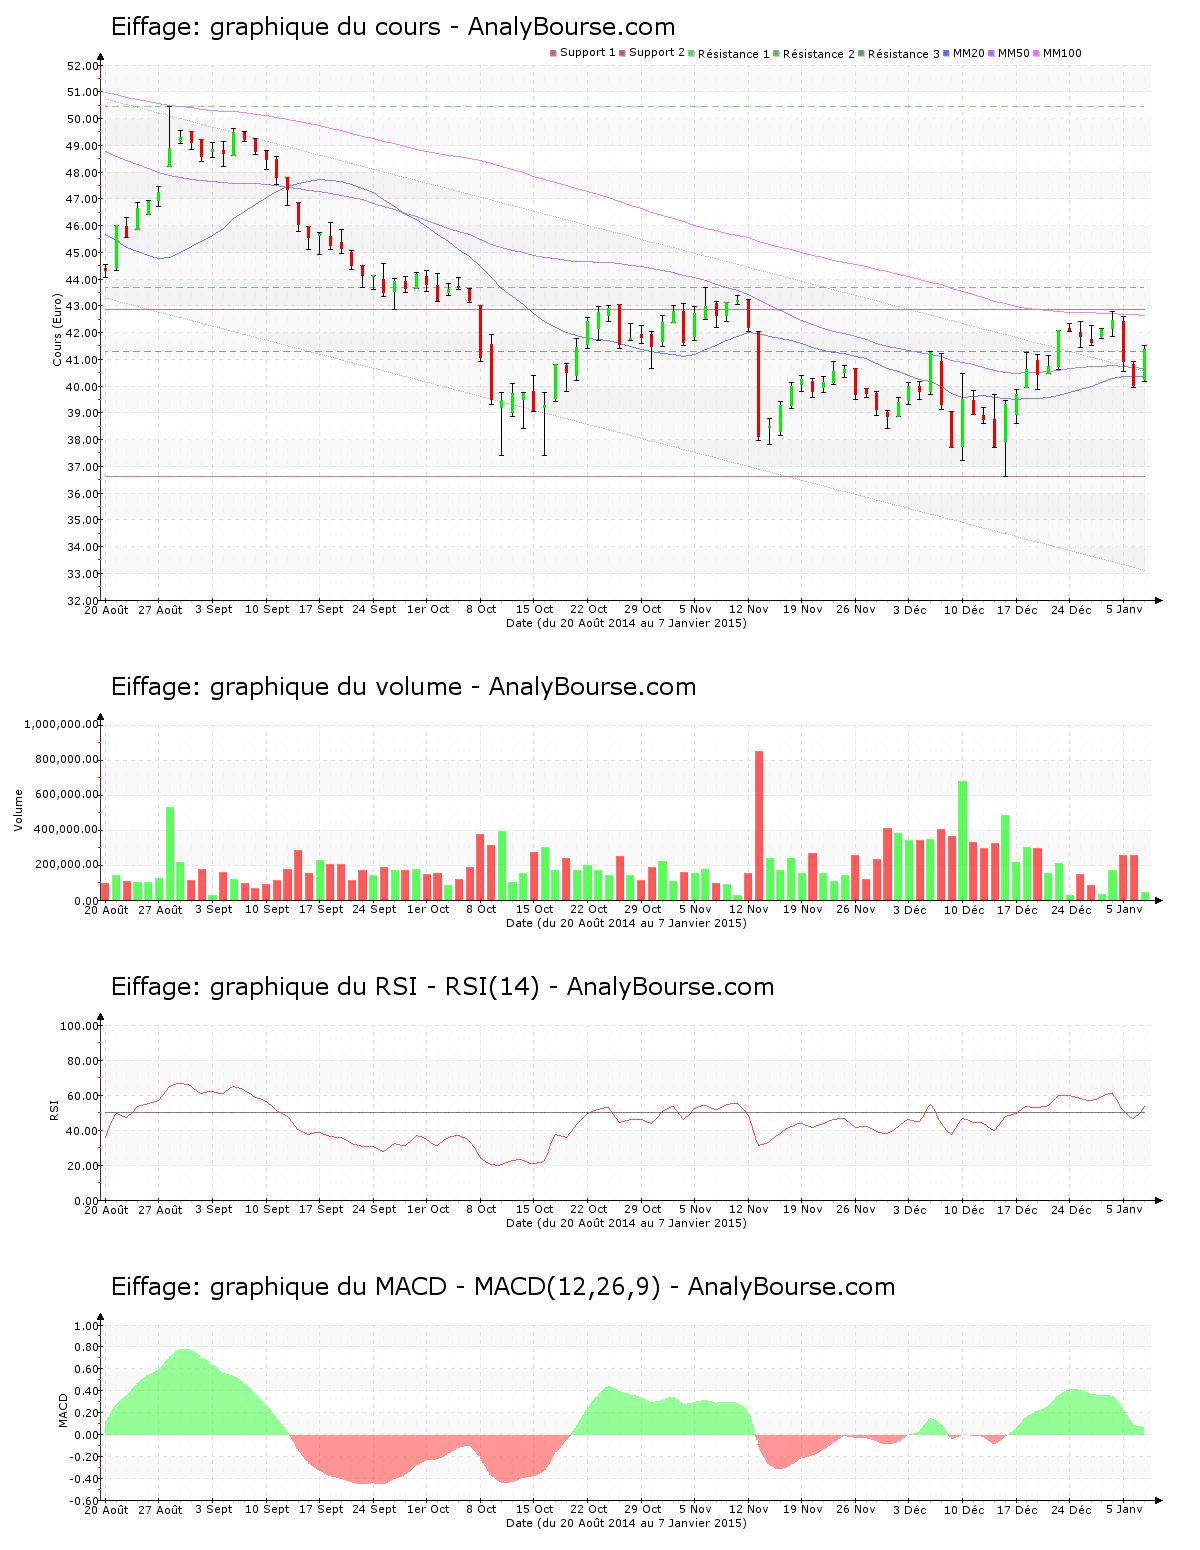
Task: Click the 20.00 value on the RSI axis
Action: point(83,1166)
